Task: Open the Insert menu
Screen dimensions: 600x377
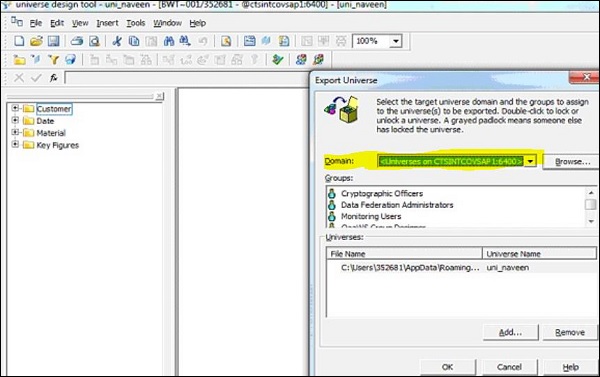Action: pos(107,23)
